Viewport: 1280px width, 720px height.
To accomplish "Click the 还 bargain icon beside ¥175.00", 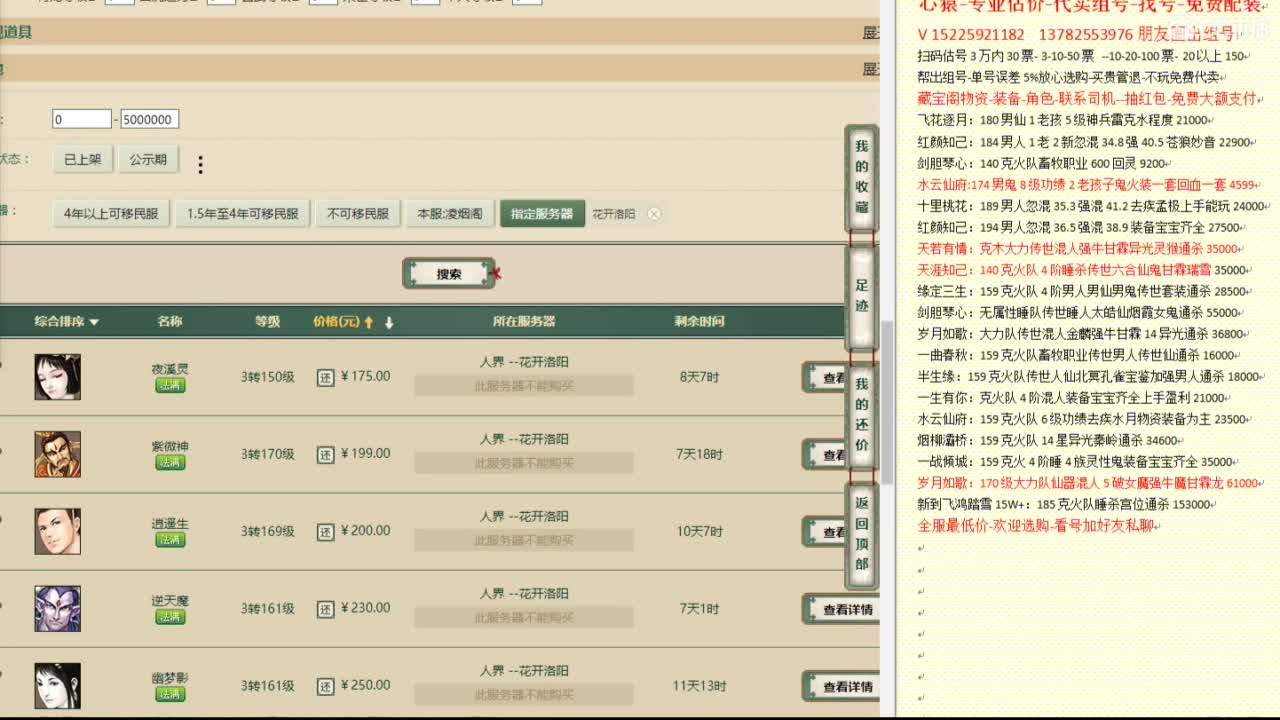I will [327, 377].
